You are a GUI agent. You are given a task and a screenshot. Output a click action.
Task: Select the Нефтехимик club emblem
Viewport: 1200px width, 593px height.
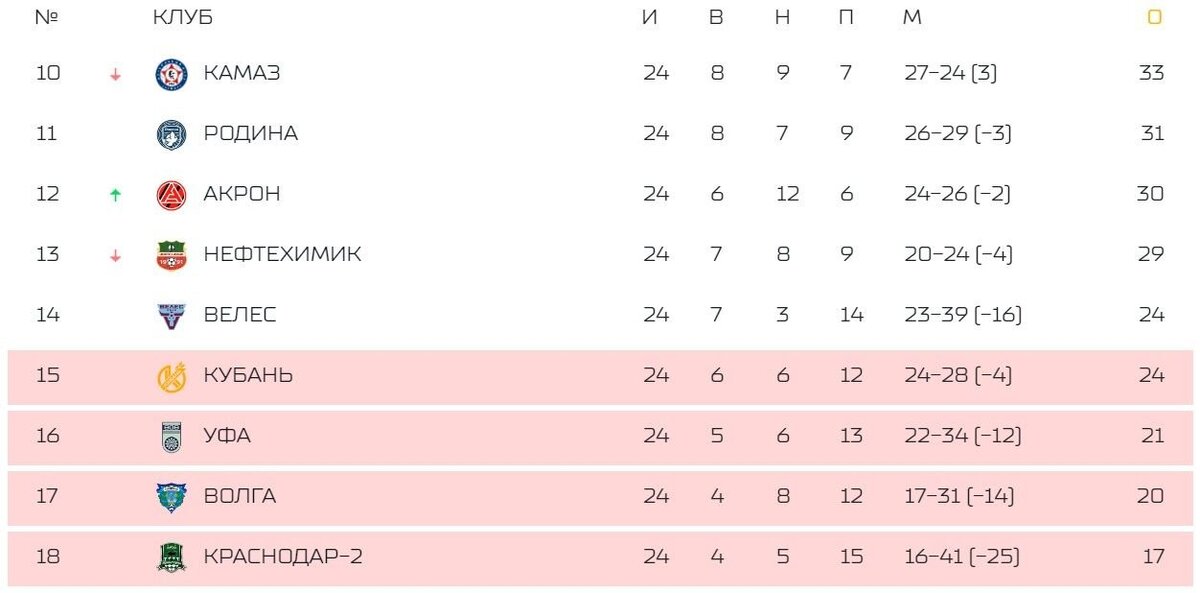[x=171, y=255]
